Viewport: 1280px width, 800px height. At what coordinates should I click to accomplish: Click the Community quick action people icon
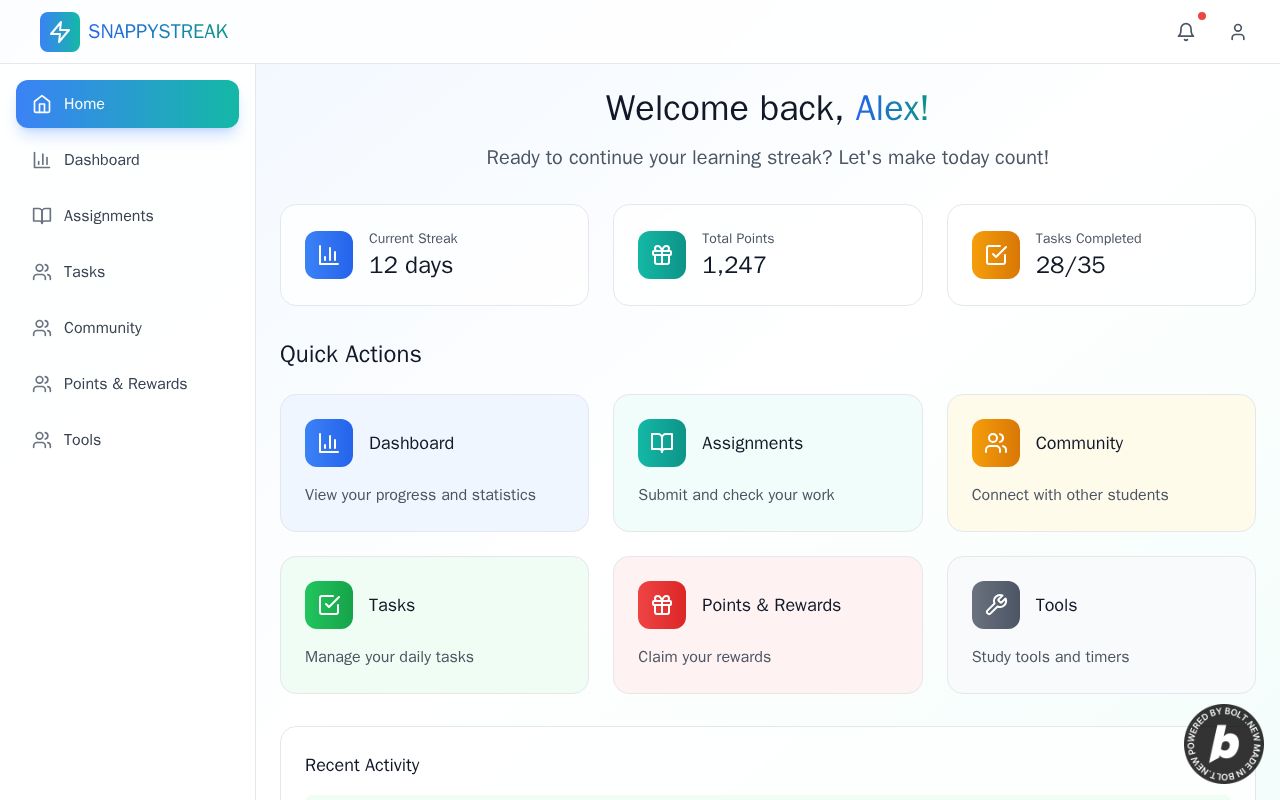pyautogui.click(x=996, y=443)
